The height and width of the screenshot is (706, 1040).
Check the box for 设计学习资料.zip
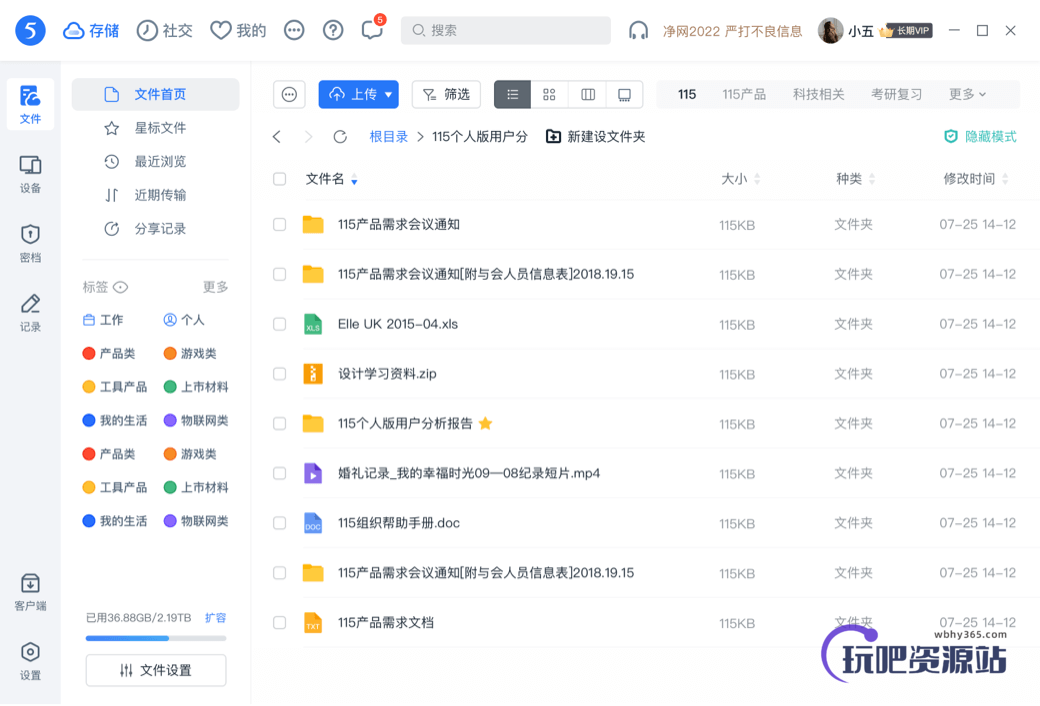point(280,374)
